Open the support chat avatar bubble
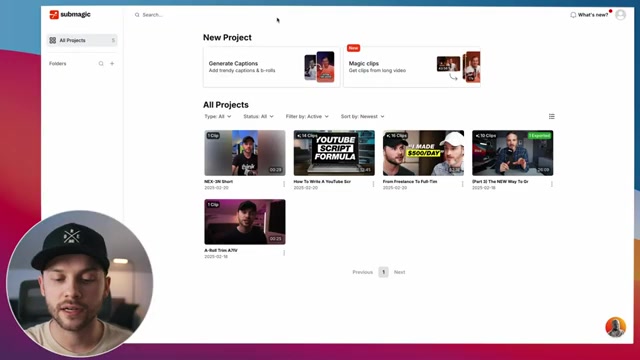Screen dimensions: 640x360 coord(616,327)
